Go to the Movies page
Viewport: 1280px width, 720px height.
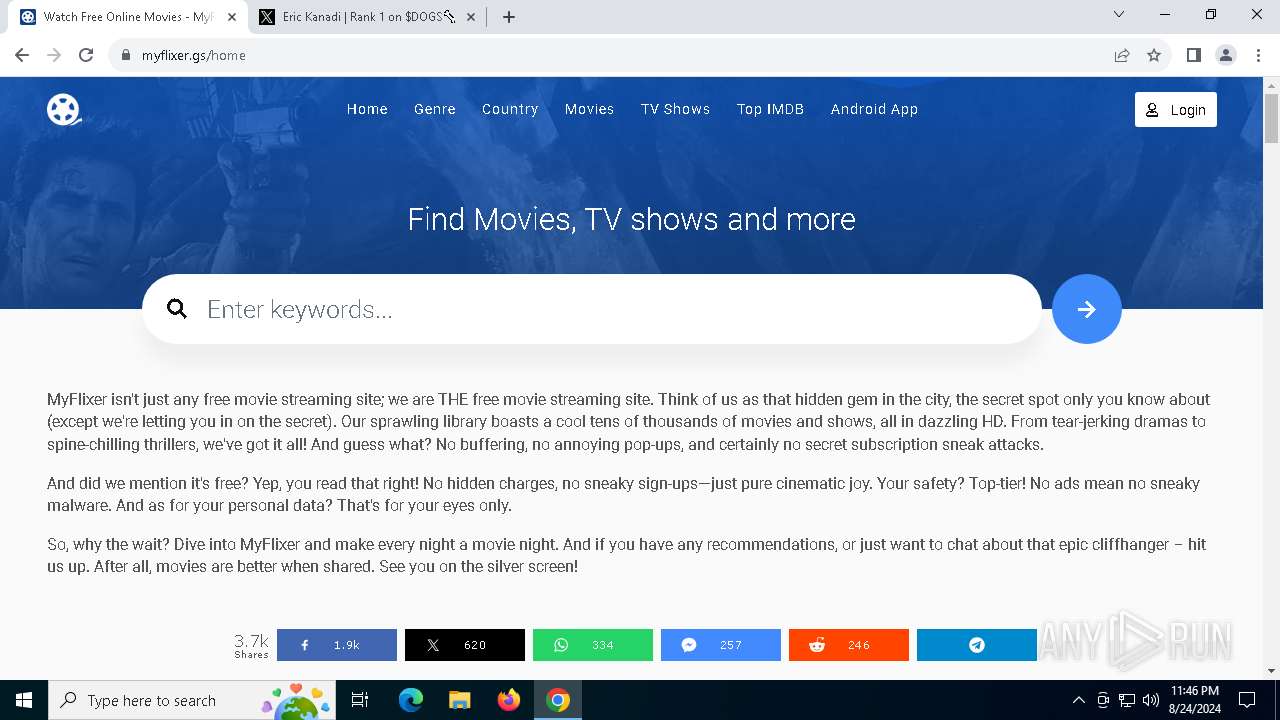589,109
